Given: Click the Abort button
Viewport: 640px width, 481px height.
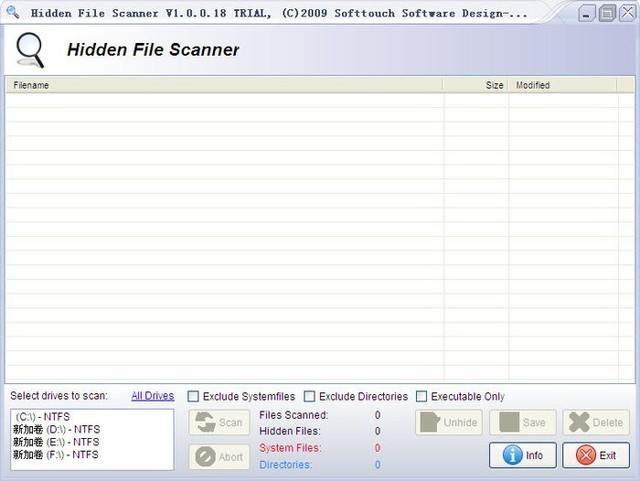Looking at the screenshot, I should 219,457.
